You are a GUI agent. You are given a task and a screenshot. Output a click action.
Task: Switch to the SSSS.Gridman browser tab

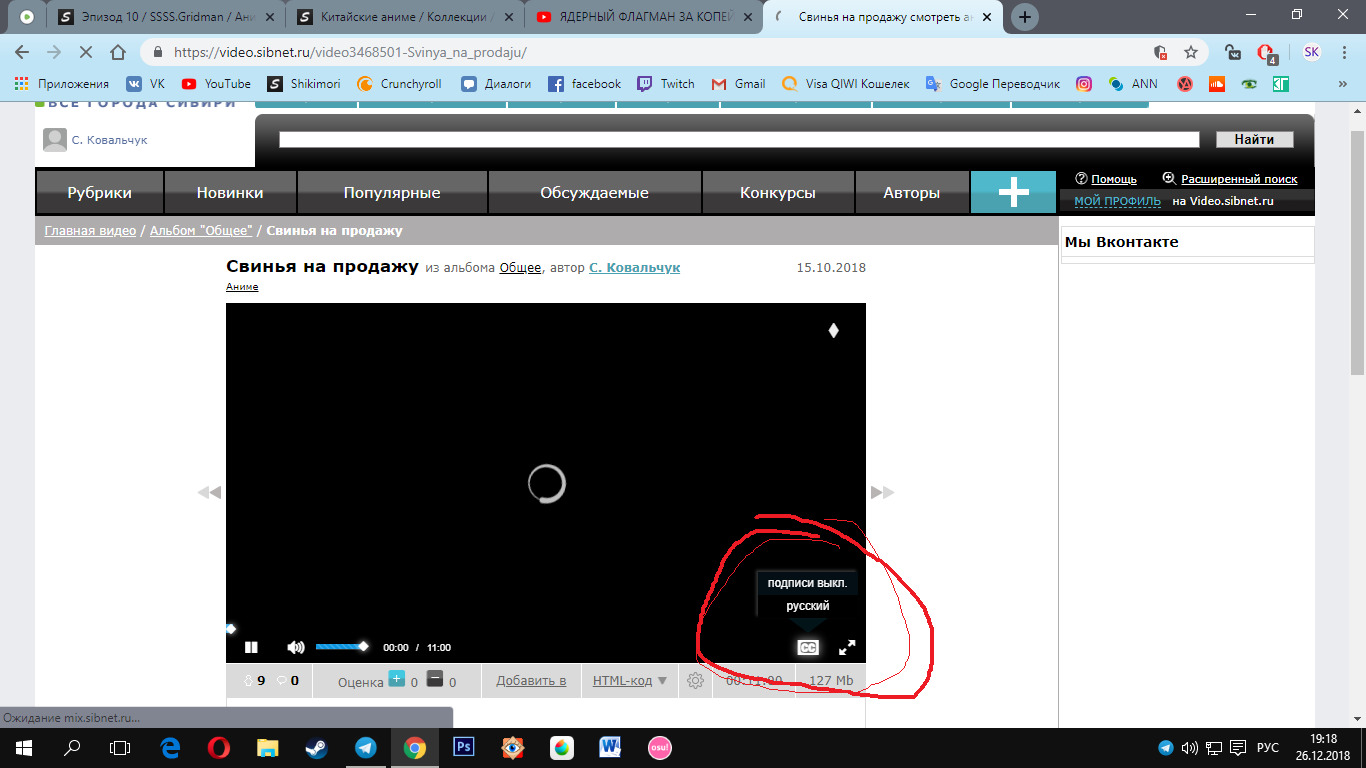point(165,17)
